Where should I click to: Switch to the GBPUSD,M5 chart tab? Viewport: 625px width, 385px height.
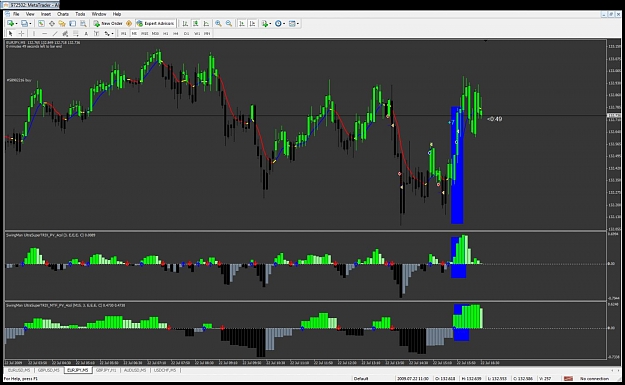click(48, 370)
